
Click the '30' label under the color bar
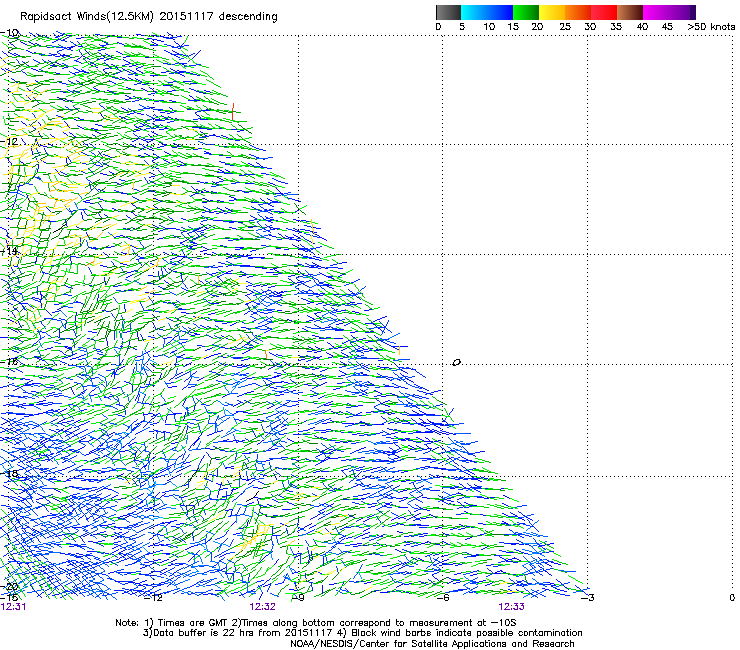(590, 26)
